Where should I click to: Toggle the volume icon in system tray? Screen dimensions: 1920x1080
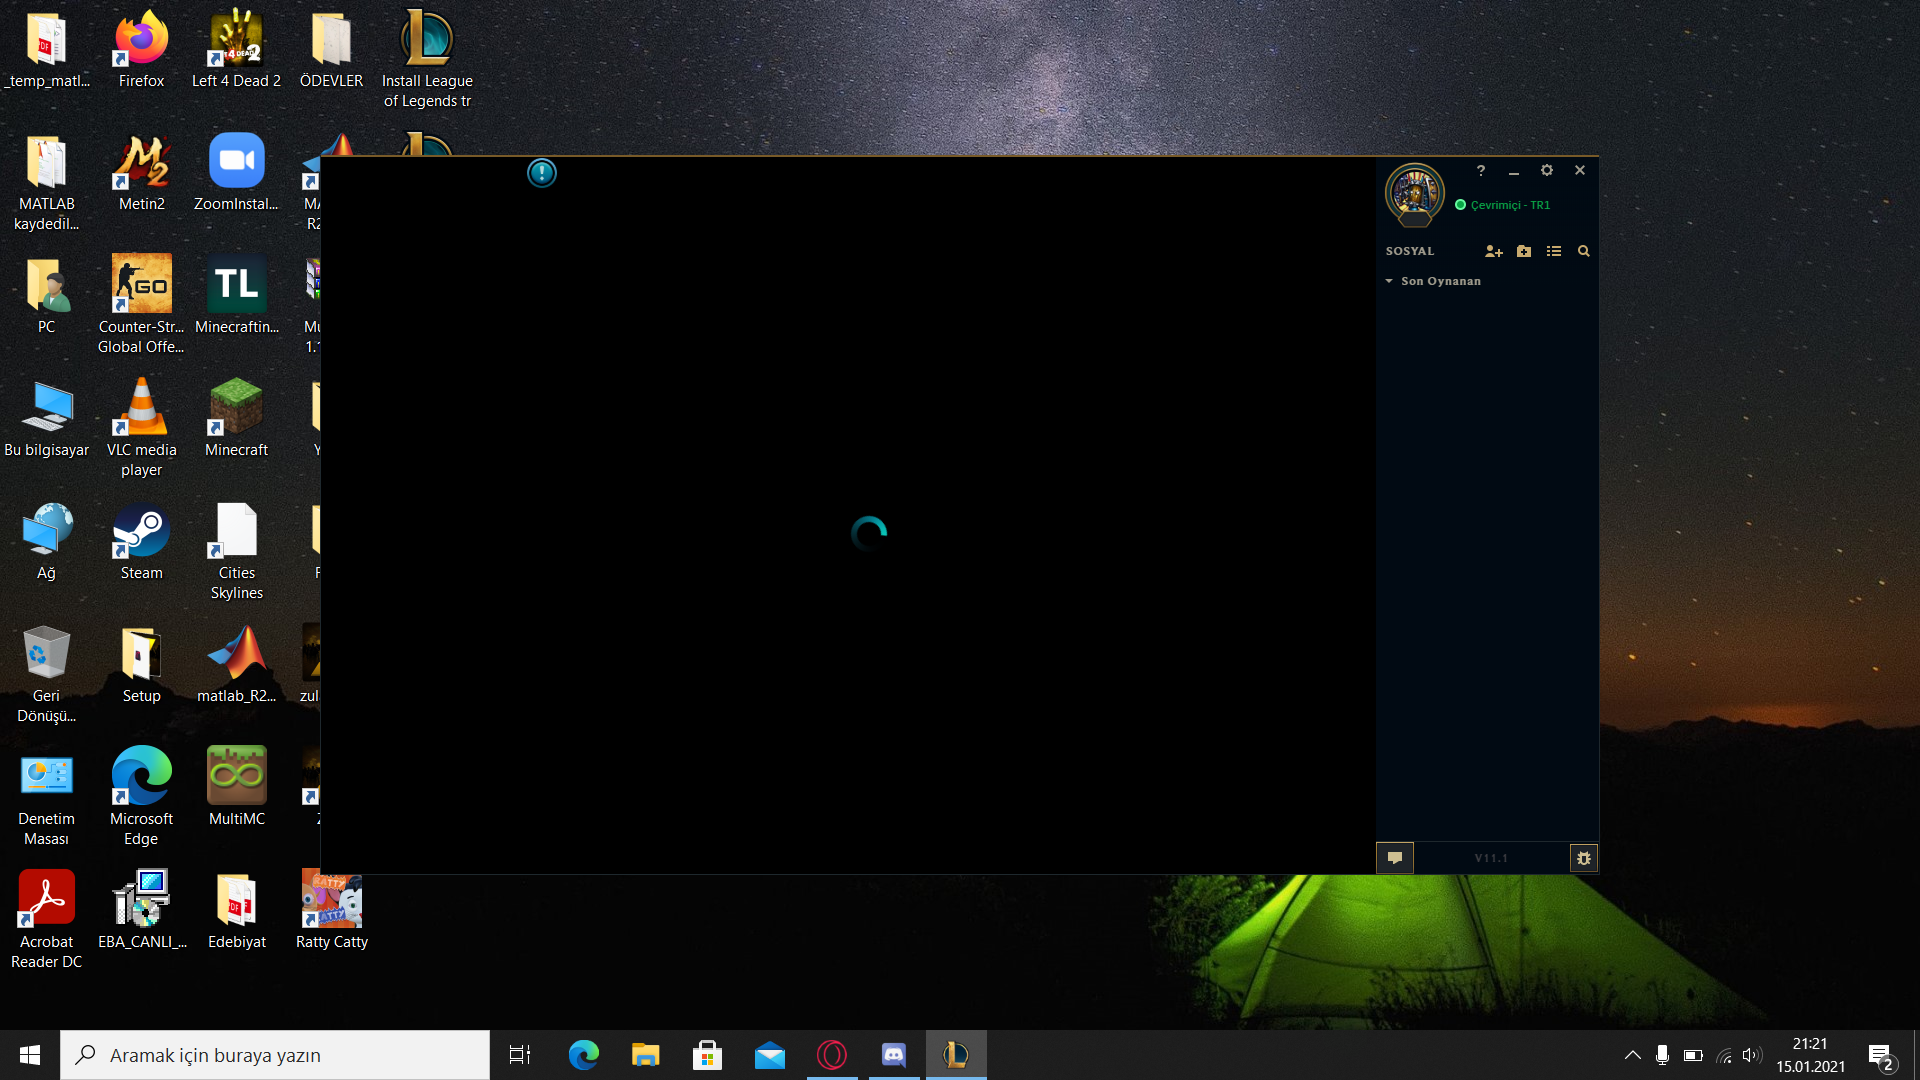(1751, 1055)
